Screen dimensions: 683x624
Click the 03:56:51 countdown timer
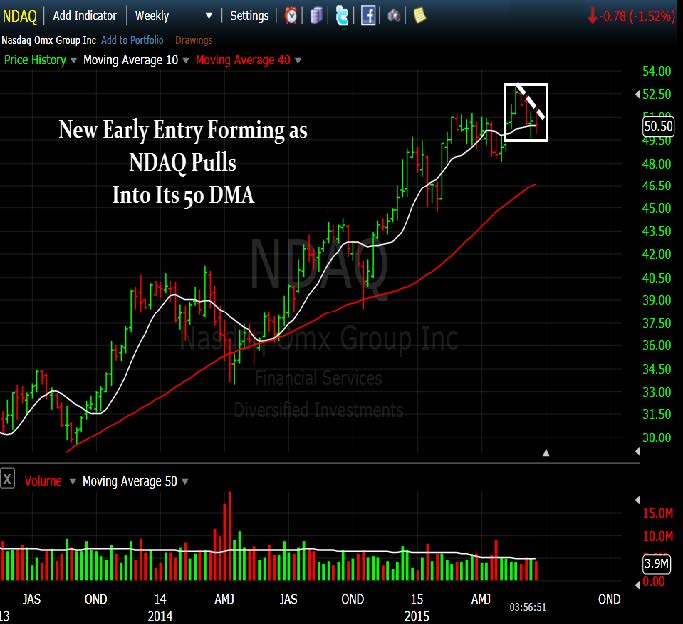tap(528, 607)
